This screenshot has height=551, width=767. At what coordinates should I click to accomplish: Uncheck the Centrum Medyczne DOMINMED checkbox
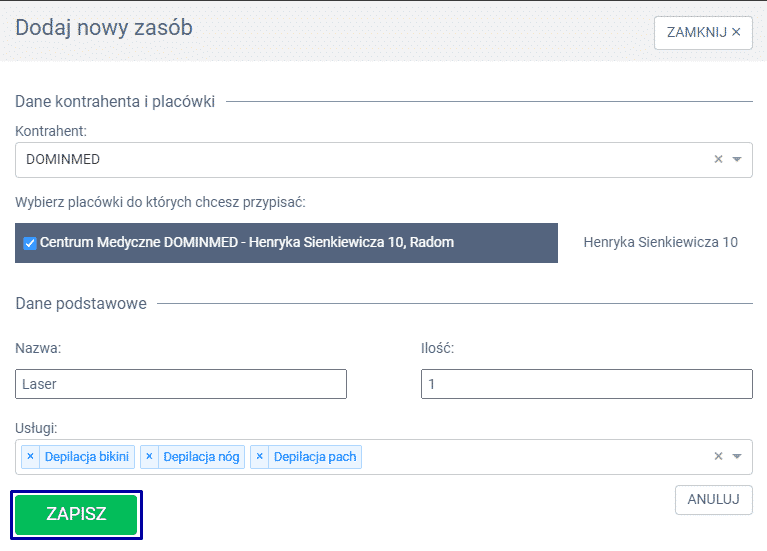tap(29, 243)
